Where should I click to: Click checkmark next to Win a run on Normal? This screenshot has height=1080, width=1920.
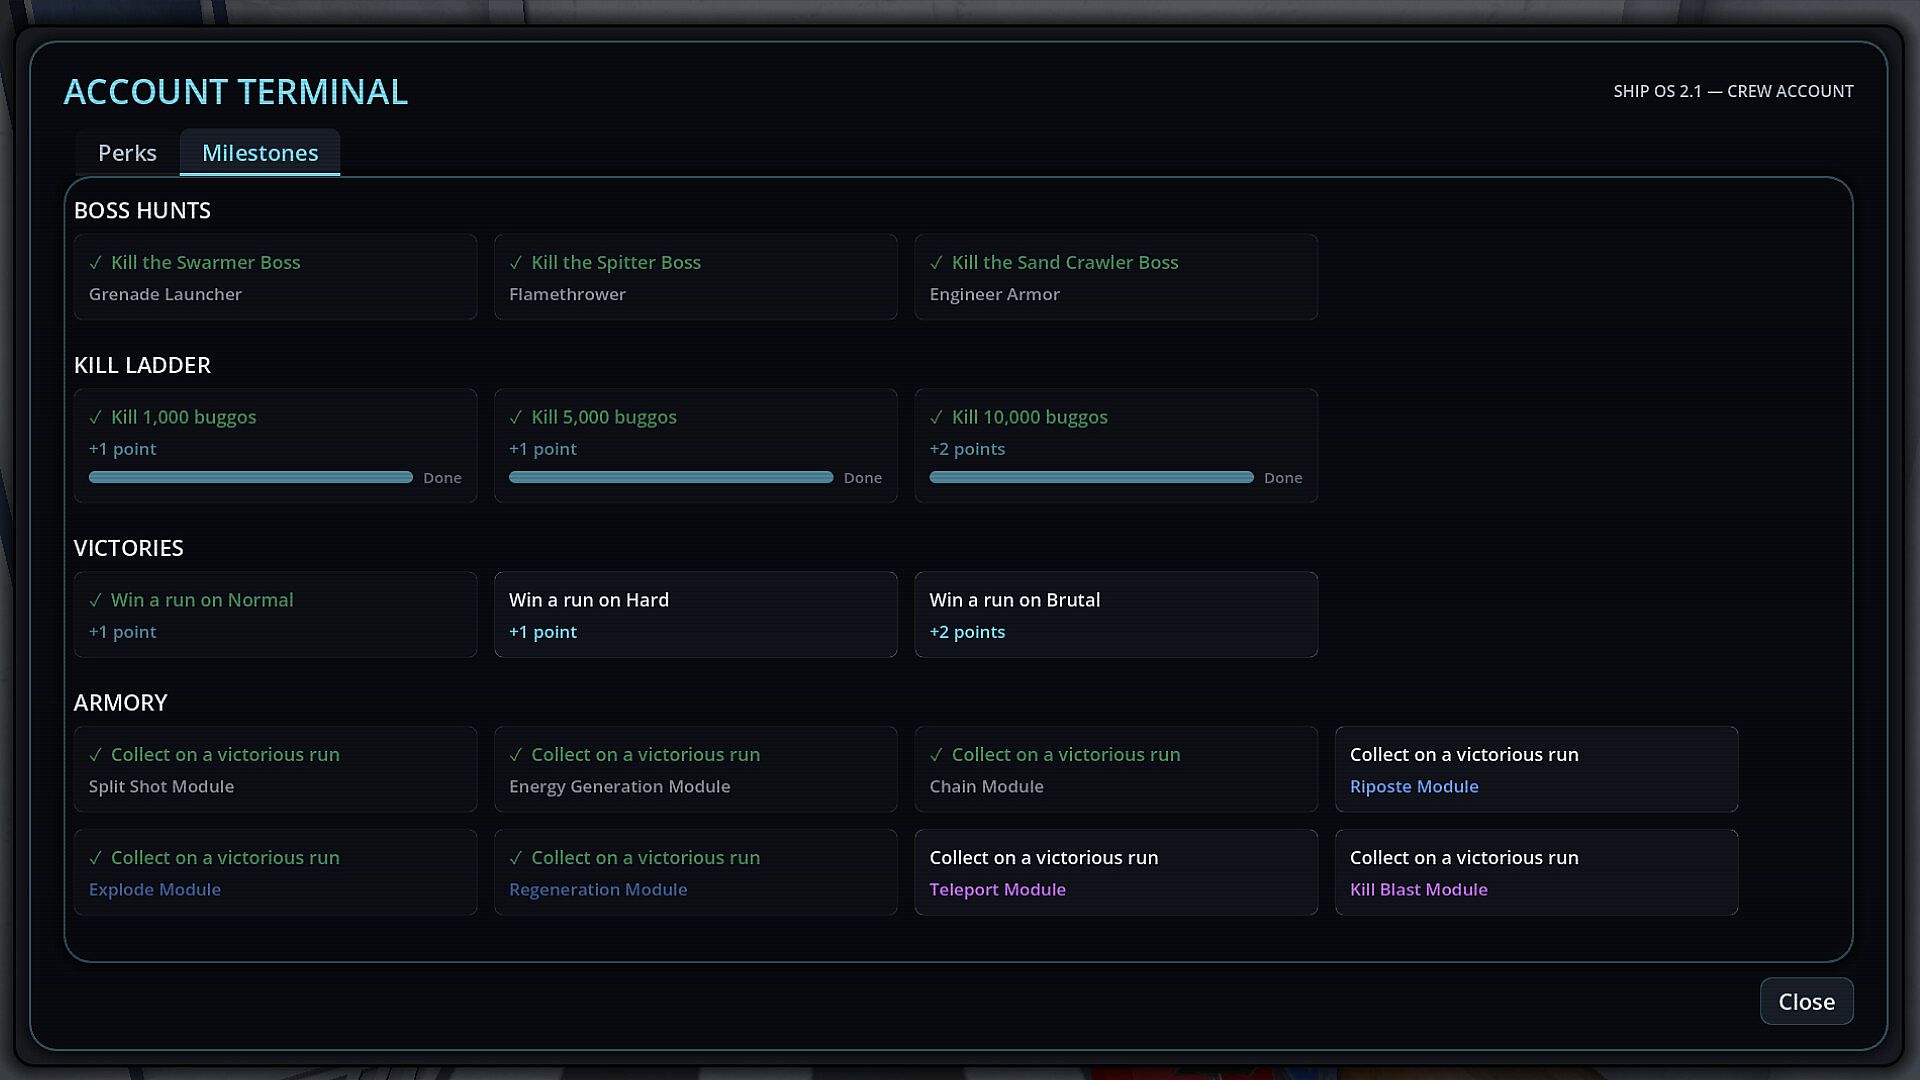(x=96, y=601)
